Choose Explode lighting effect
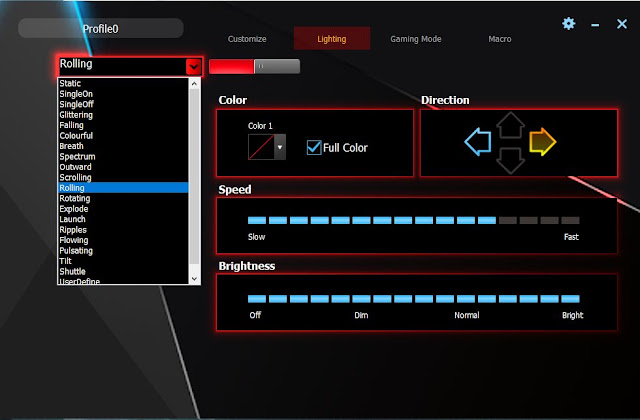The image size is (640, 420). pyautogui.click(x=123, y=209)
